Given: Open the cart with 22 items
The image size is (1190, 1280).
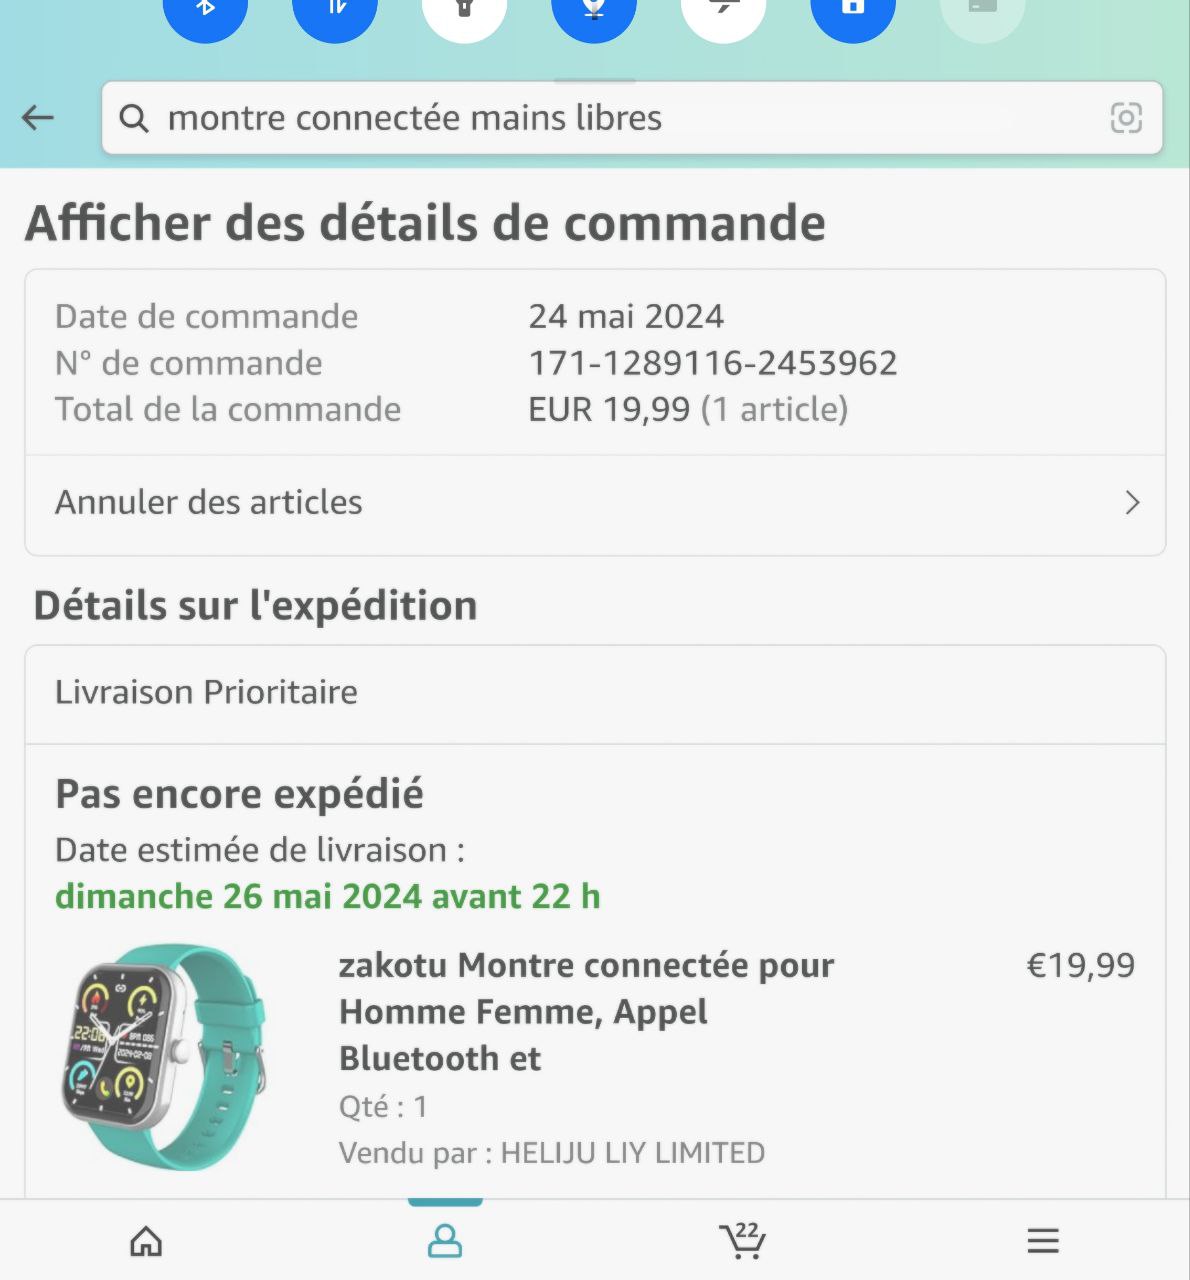Looking at the screenshot, I should 743,1241.
